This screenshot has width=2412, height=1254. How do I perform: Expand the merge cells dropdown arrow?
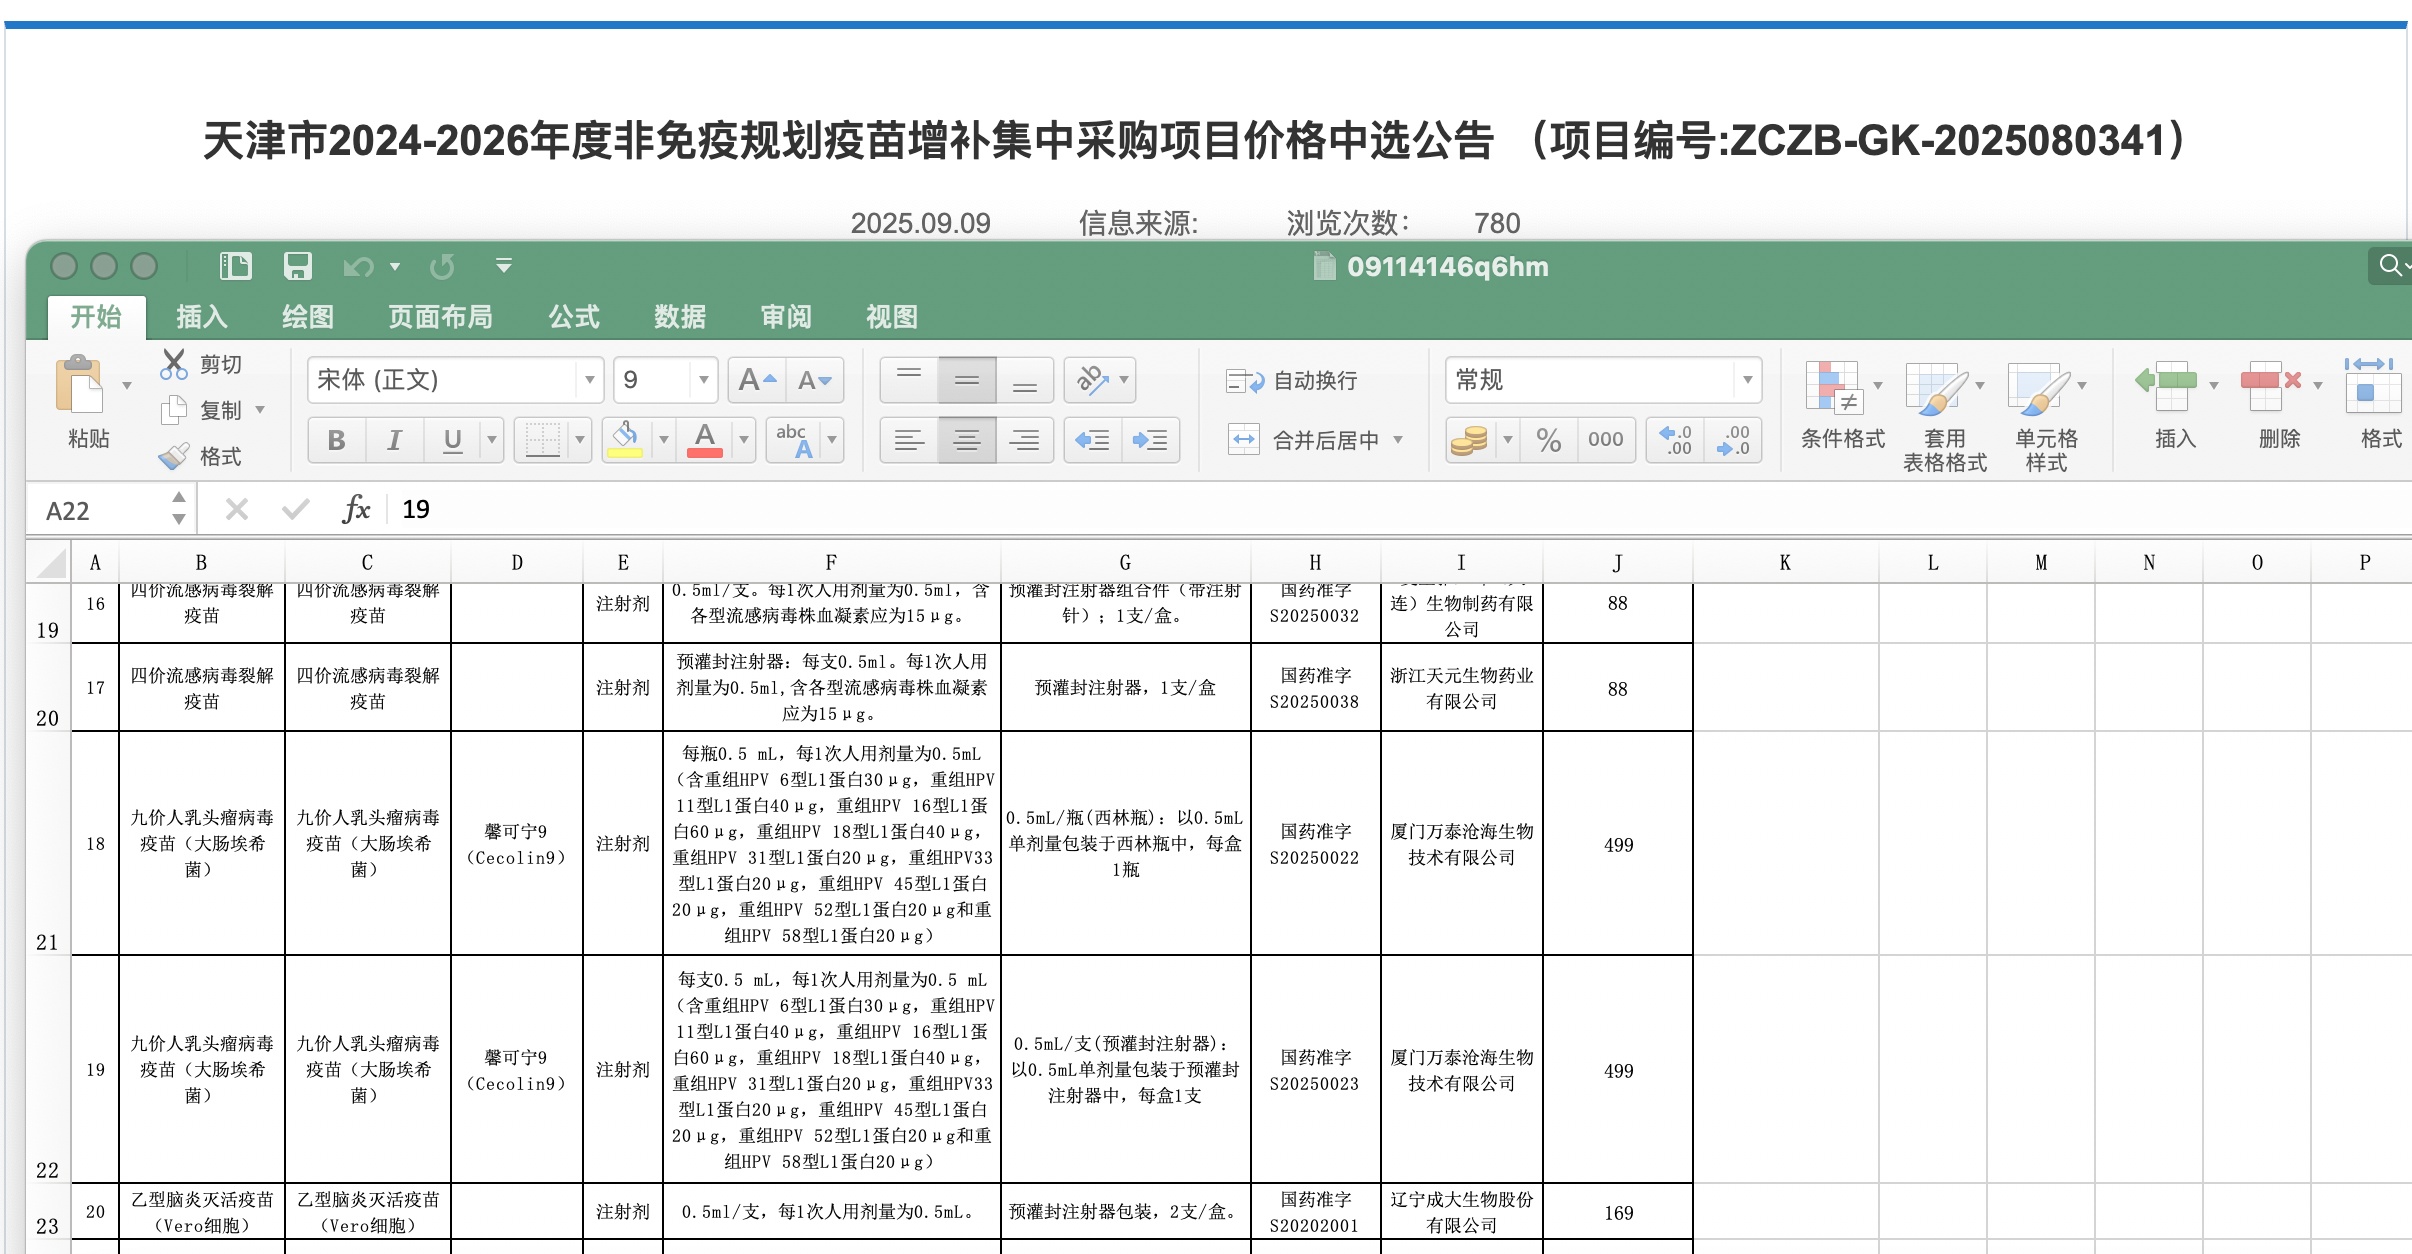pos(1398,440)
